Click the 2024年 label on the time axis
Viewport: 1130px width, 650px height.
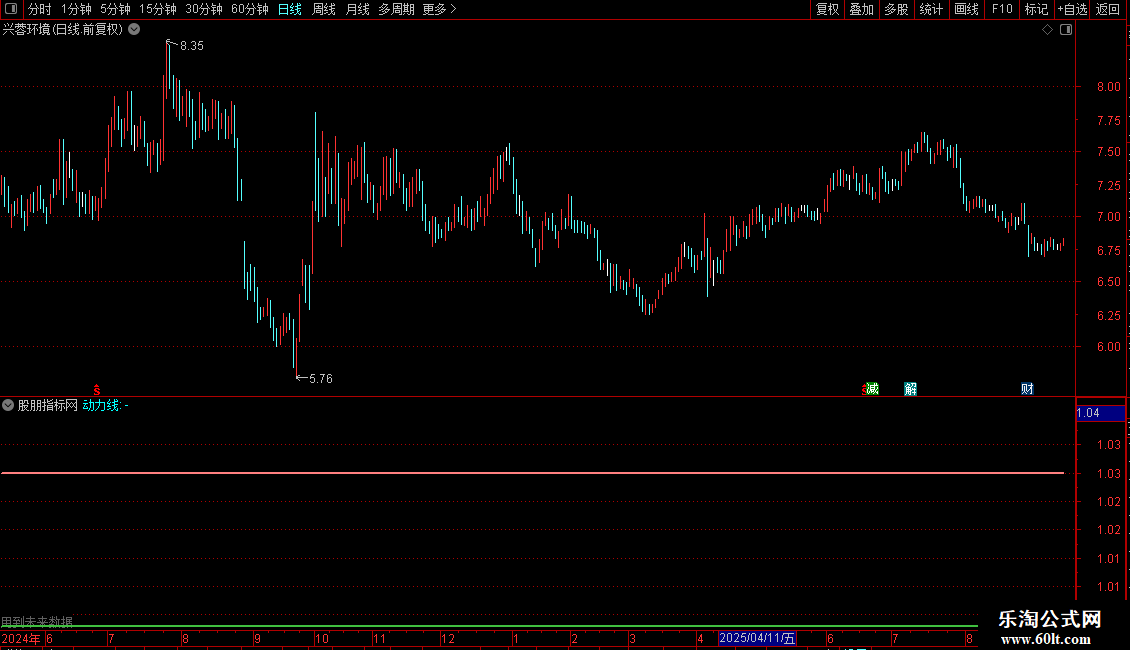coord(21,638)
